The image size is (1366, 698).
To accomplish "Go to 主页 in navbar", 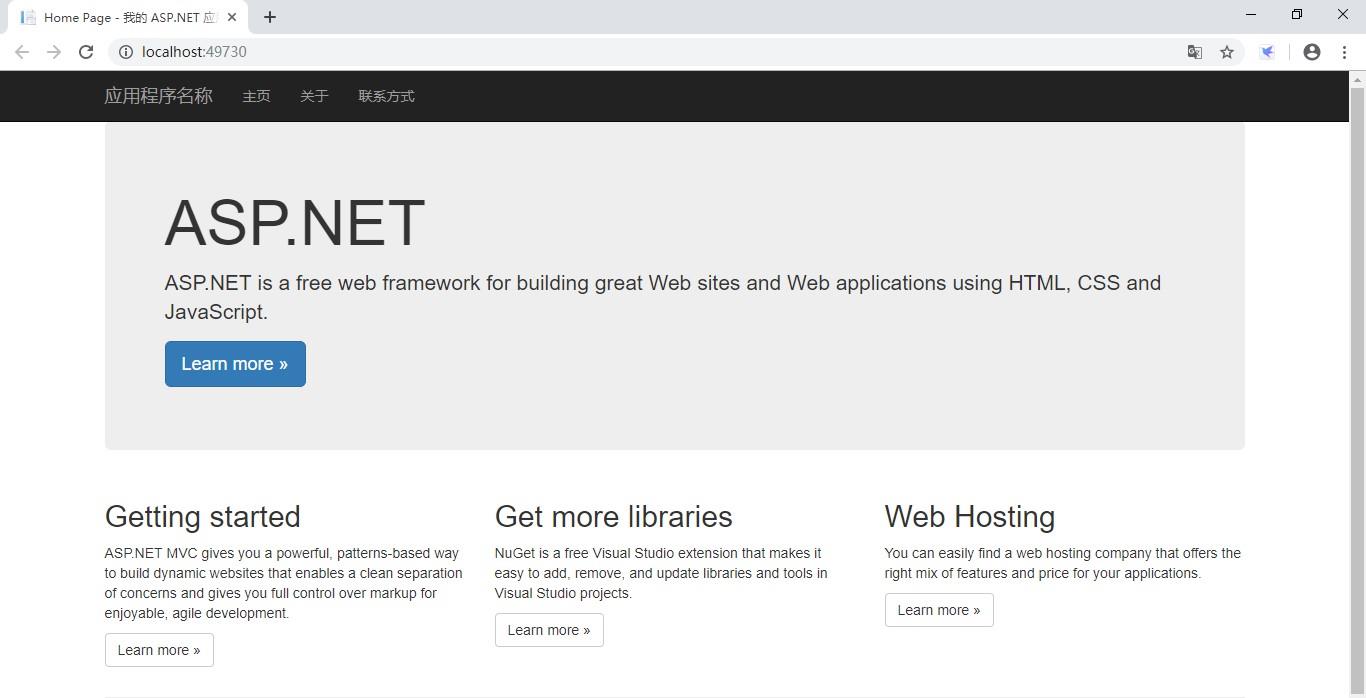I will coord(256,96).
